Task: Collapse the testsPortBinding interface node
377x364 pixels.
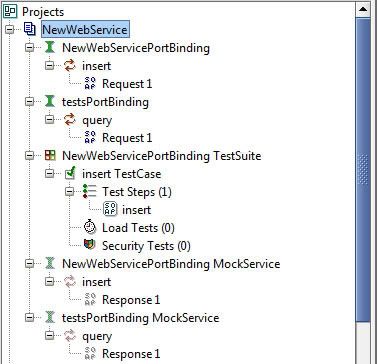Action: pyautogui.click(x=30, y=102)
